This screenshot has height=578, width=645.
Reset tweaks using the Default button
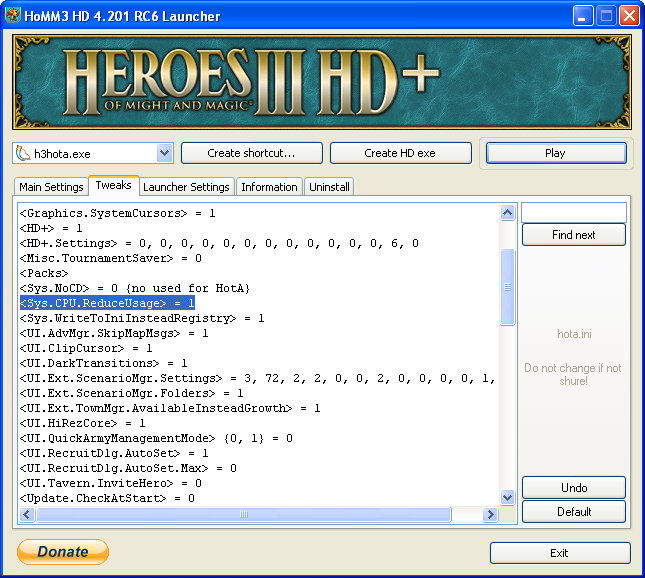coord(573,511)
